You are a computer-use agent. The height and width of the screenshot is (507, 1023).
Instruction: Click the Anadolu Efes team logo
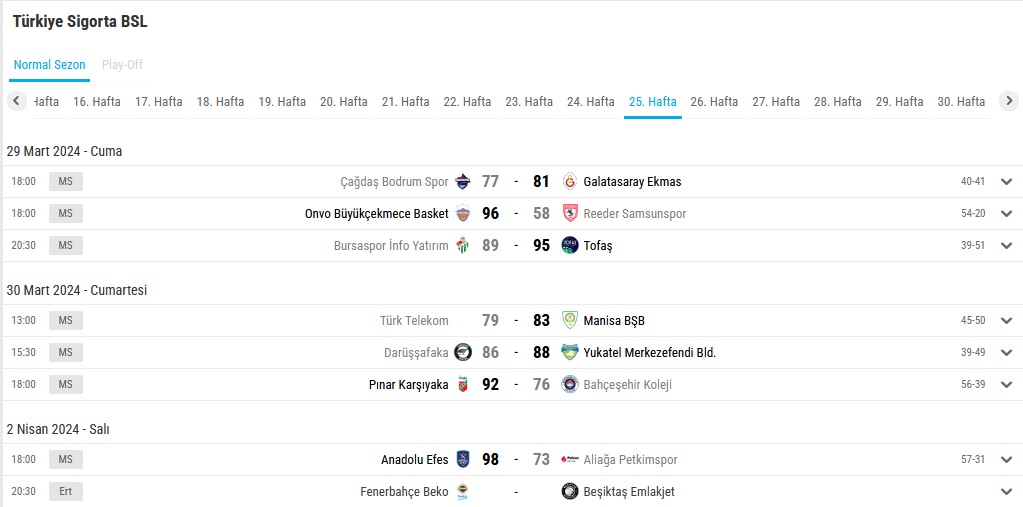click(x=462, y=460)
